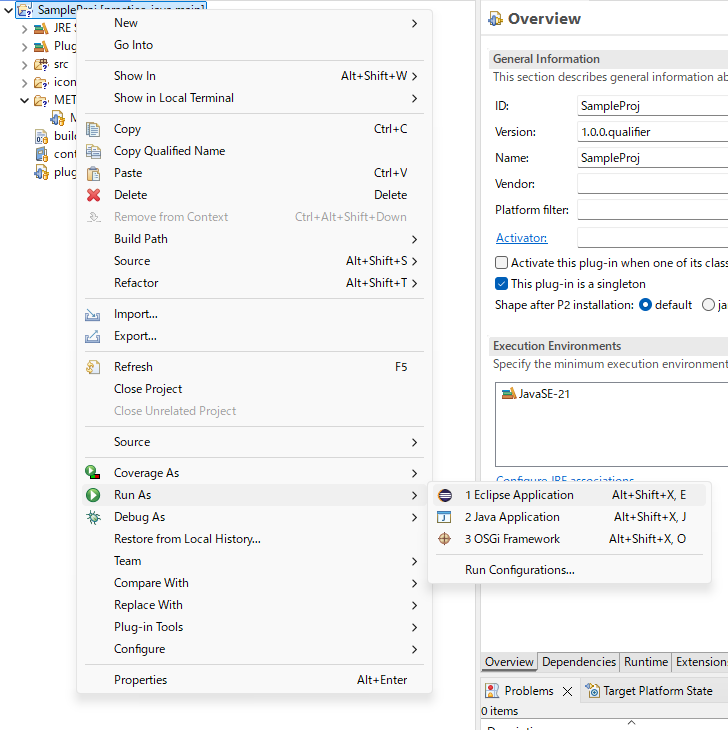Open the Show In submenu
The width and height of the screenshot is (728, 730).
coord(254,76)
